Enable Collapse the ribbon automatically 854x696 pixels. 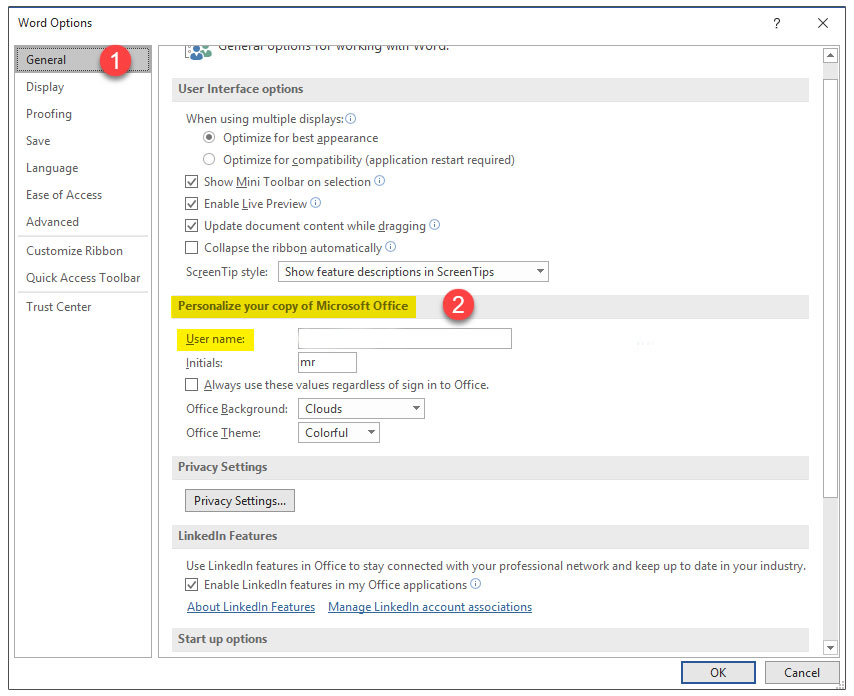192,248
